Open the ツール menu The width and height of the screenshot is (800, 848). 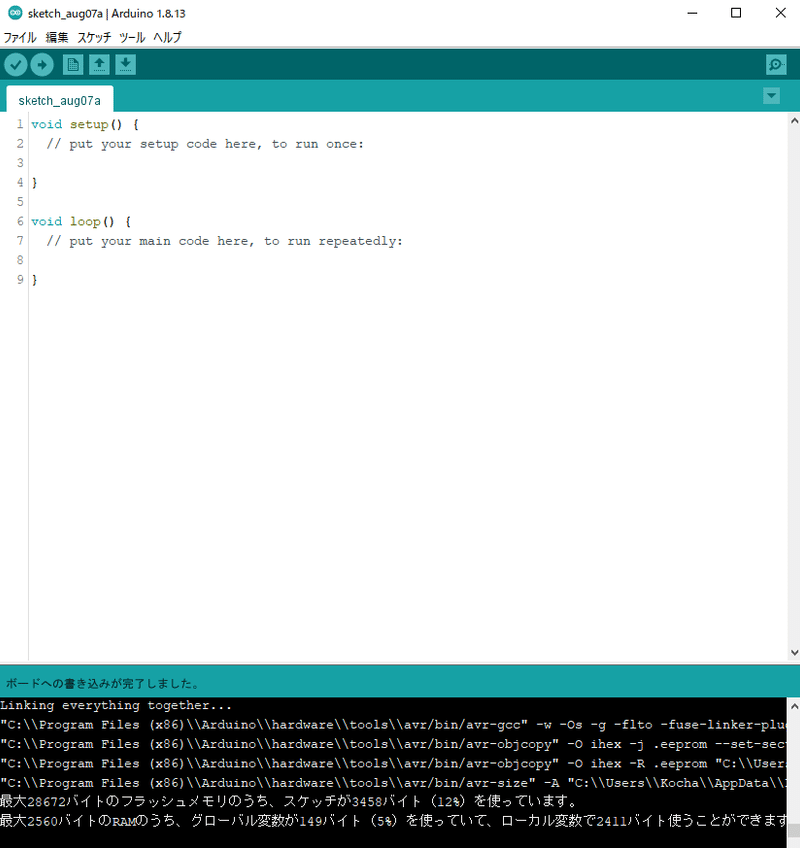(x=132, y=37)
